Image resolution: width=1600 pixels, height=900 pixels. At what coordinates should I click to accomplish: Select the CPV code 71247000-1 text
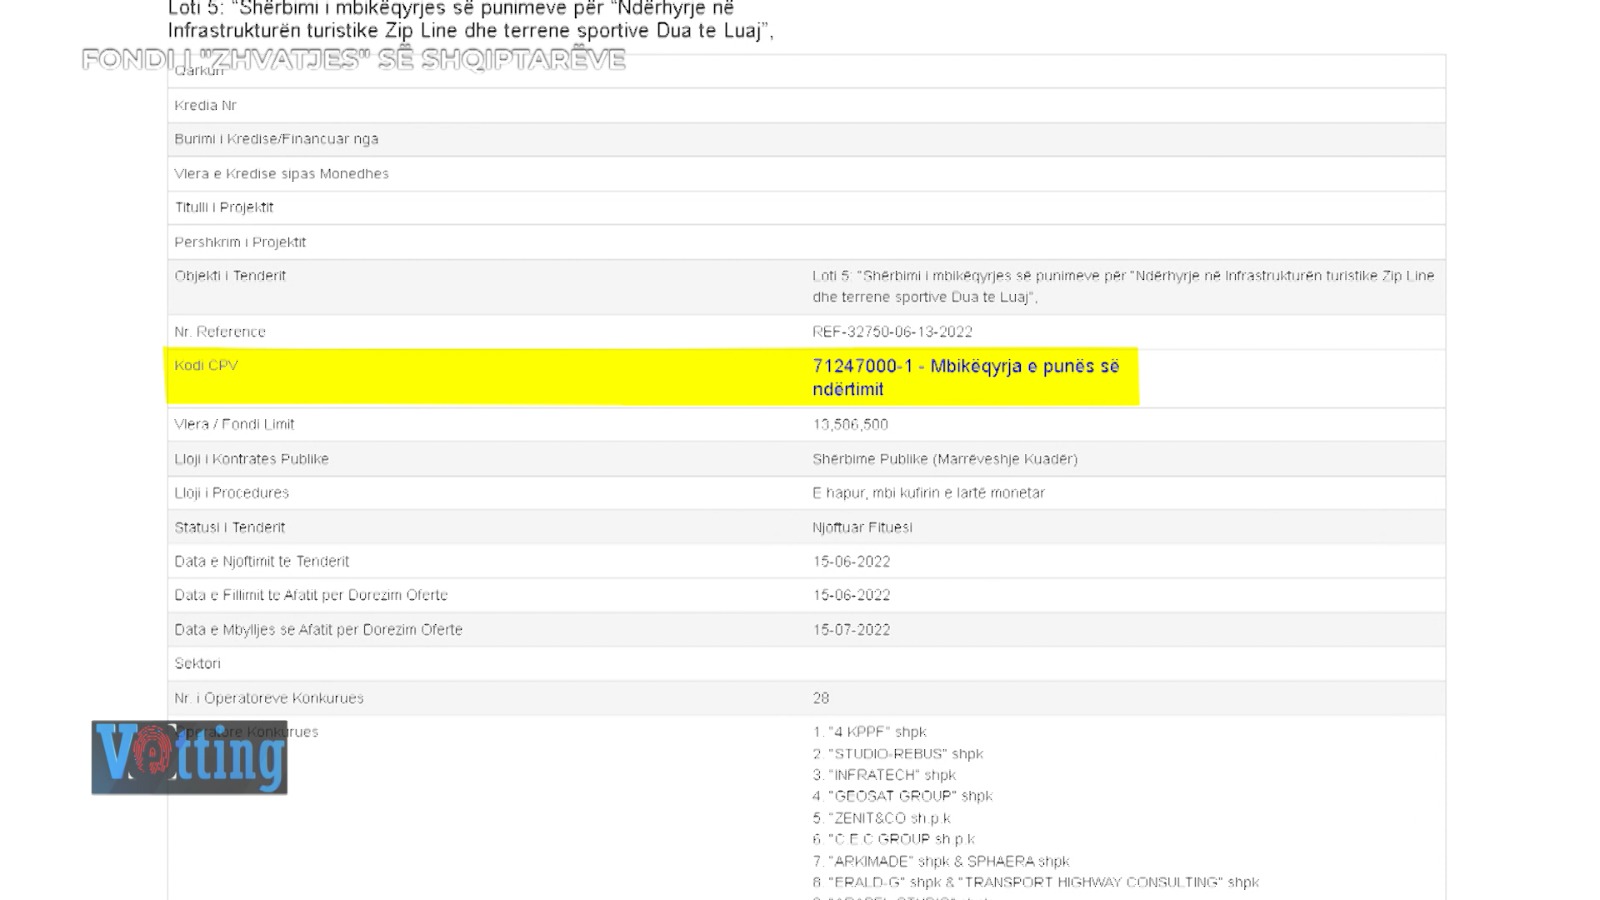[x=862, y=366]
